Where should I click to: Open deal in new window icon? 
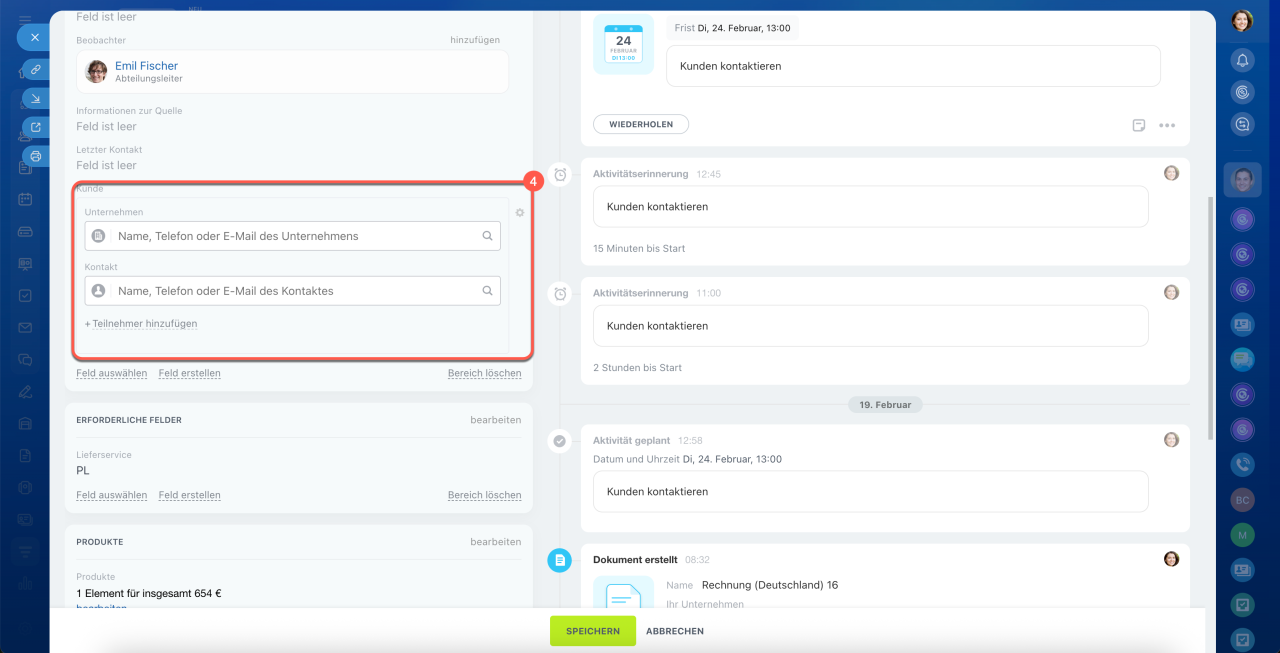click(x=35, y=127)
